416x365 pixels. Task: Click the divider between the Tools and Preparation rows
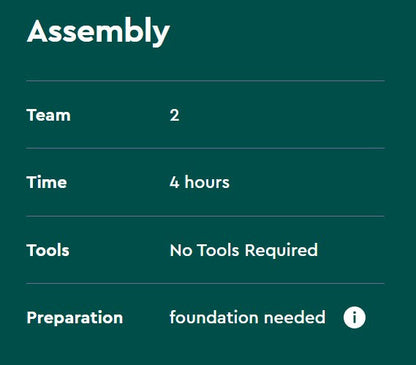pos(205,283)
